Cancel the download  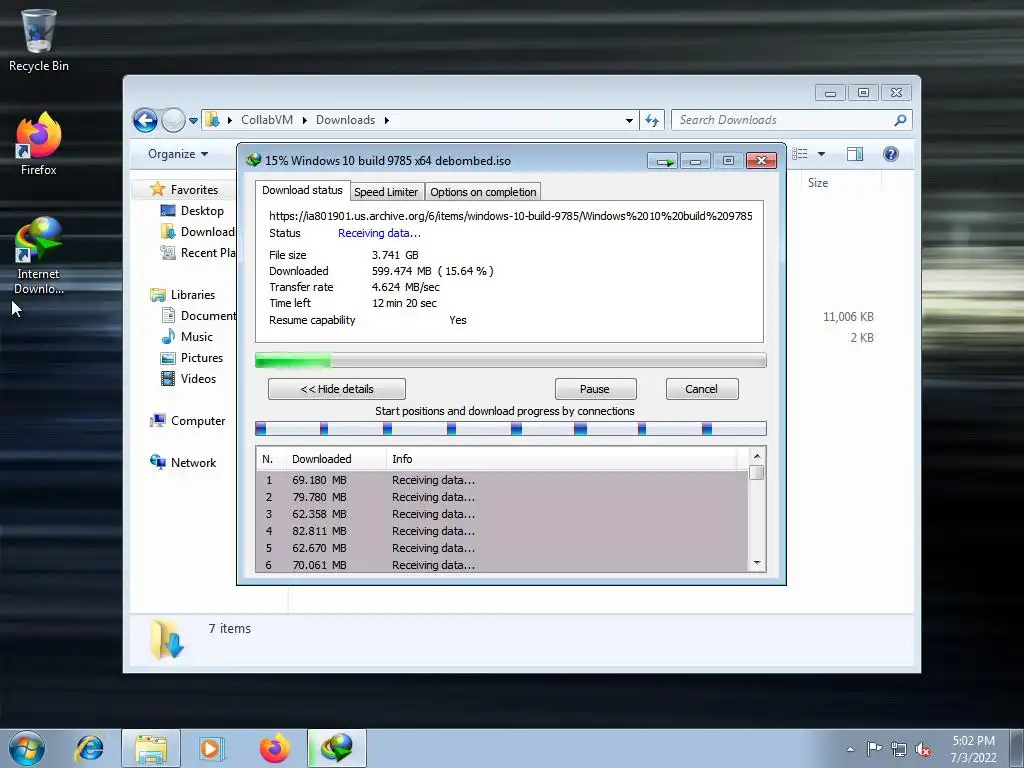pyautogui.click(x=701, y=389)
